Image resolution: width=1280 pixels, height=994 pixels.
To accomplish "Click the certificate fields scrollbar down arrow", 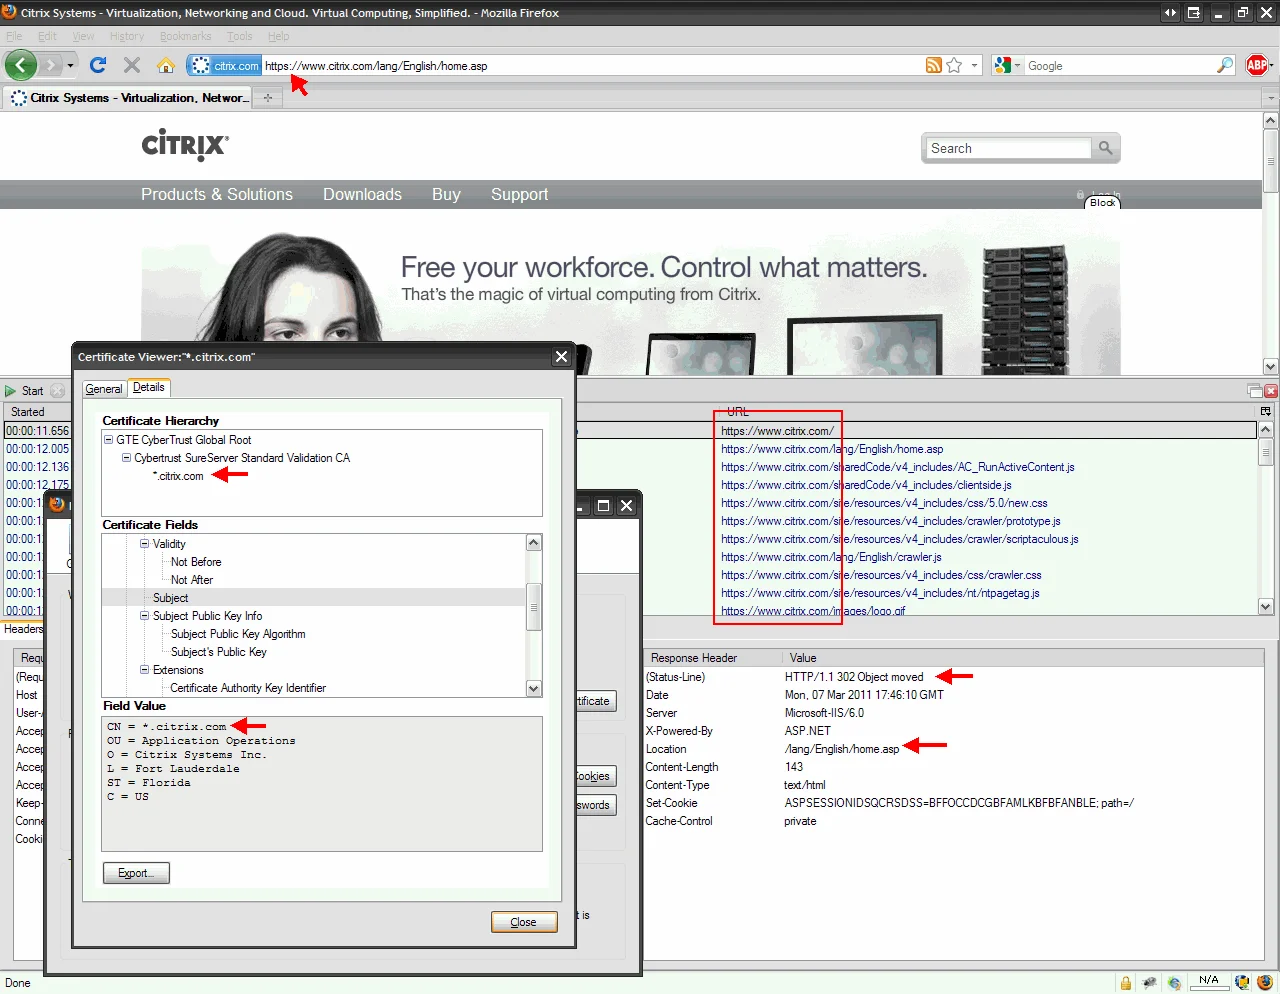I will coord(534,688).
